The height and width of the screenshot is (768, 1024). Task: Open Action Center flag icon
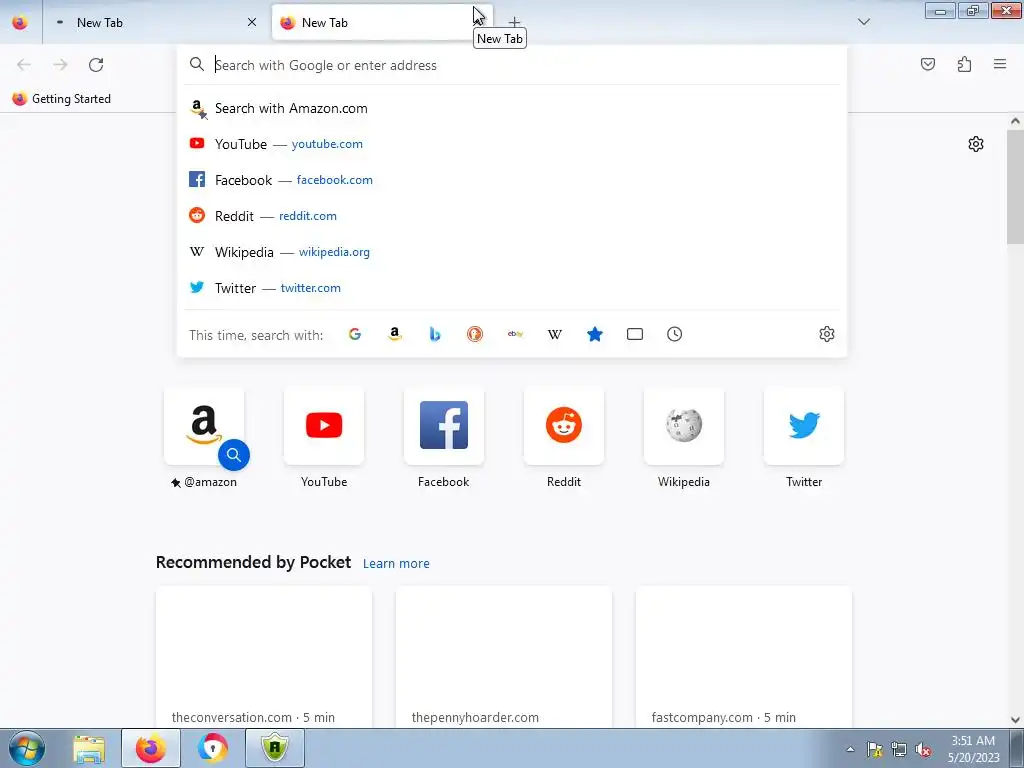874,749
